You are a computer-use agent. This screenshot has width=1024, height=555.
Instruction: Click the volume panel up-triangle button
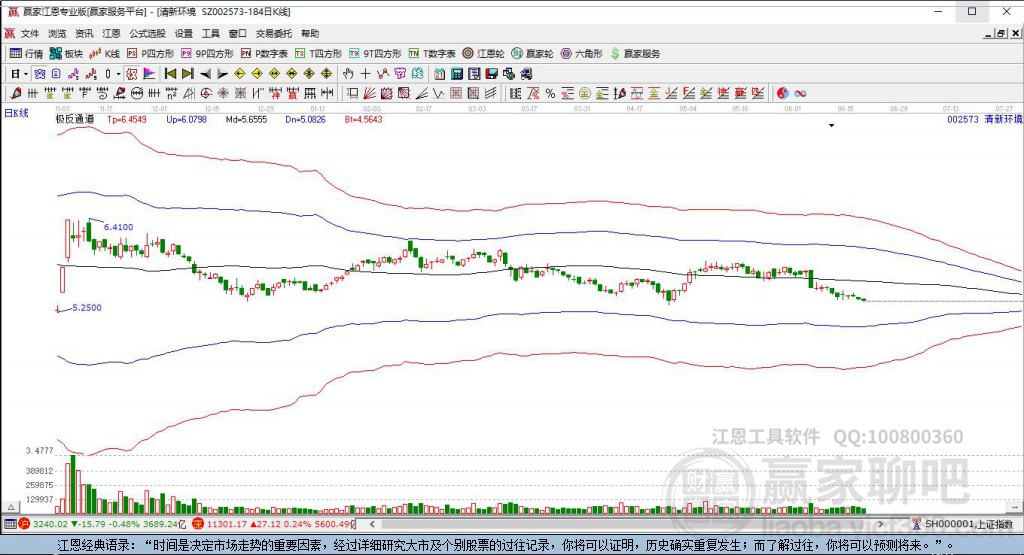(11, 507)
